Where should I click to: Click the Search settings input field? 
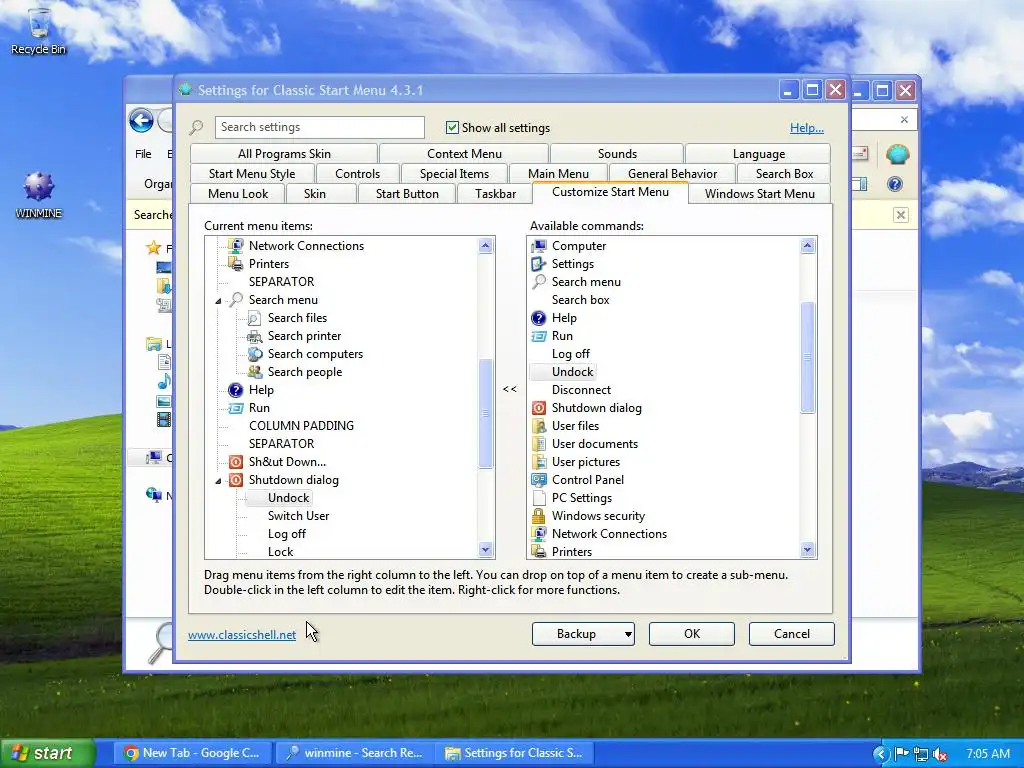(x=319, y=127)
